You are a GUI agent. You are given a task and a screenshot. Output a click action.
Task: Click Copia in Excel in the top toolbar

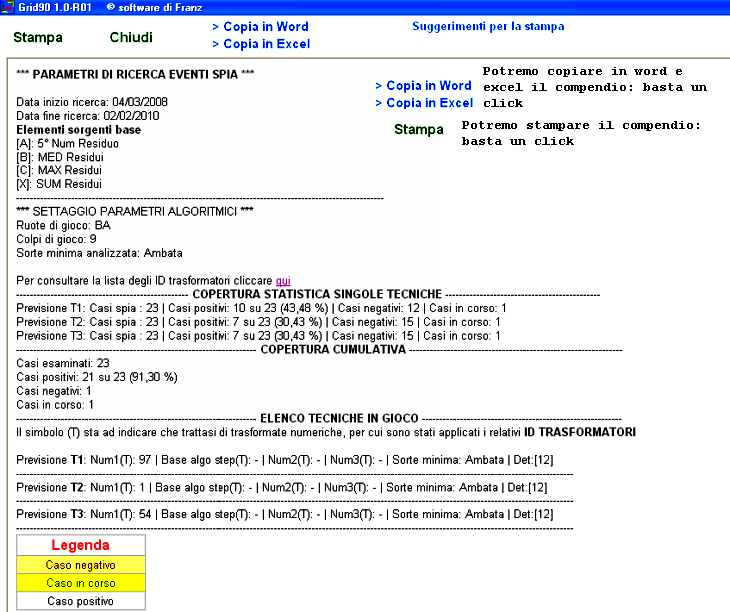[261, 44]
